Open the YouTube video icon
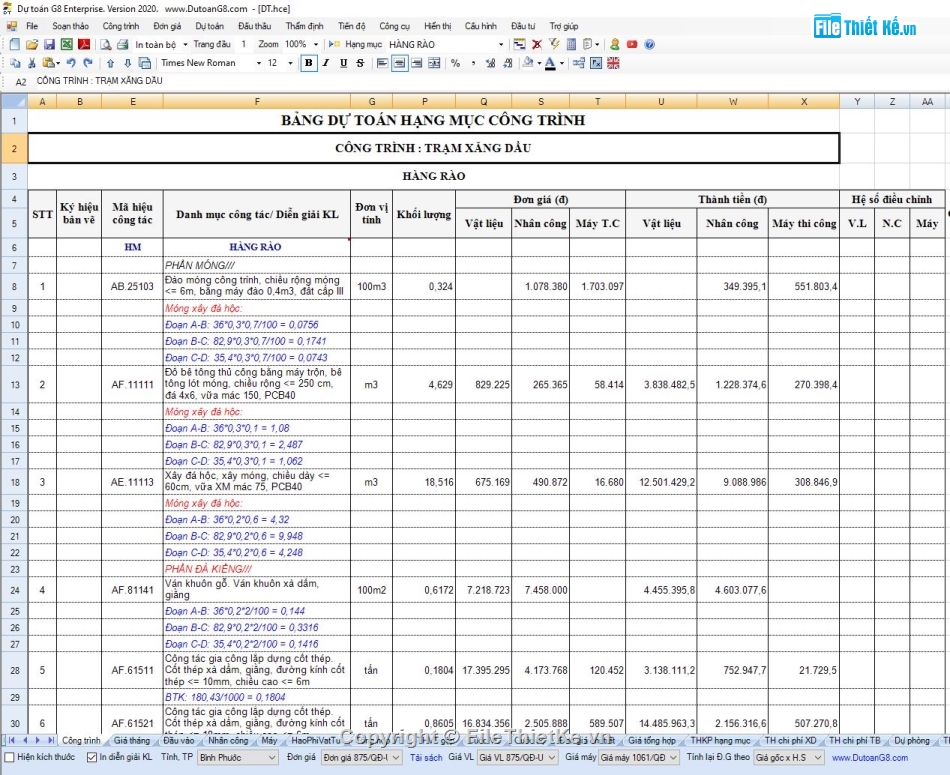 point(632,44)
